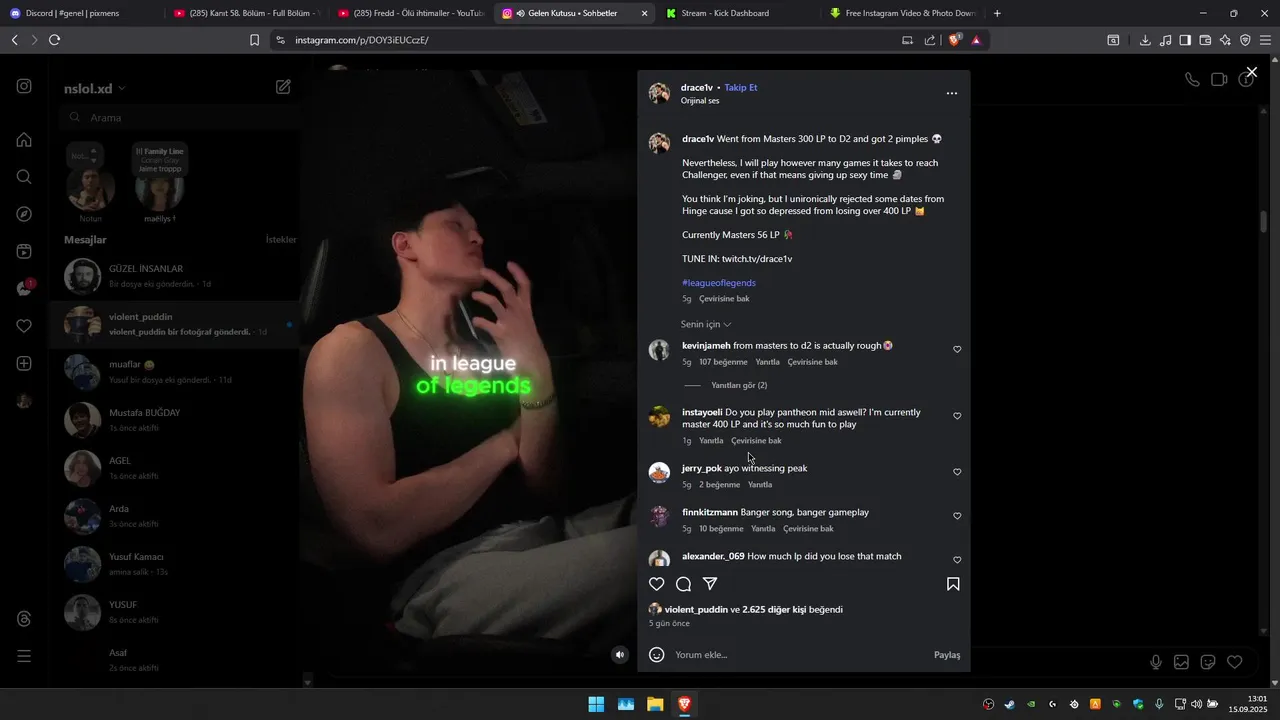Screen dimensions: 1280x720
Task: Open the nslol.xd account switcher dropdown
Action: tap(95, 88)
